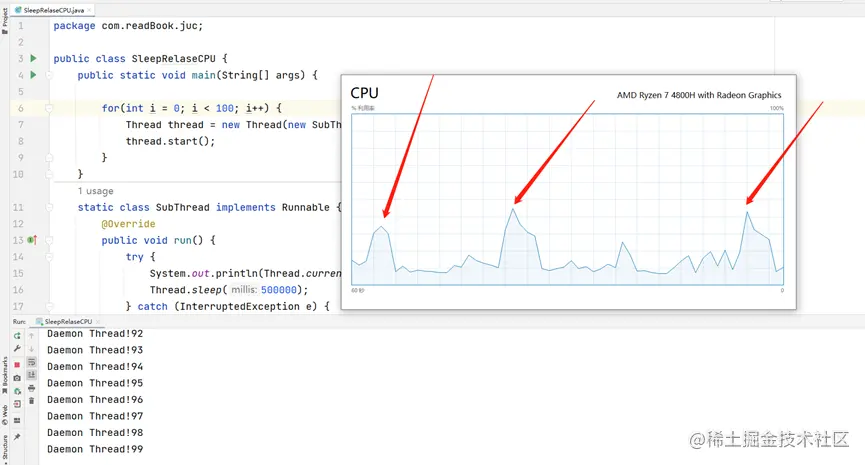865x465 pixels.
Task: Click 'thread.start();' on line 8
Action: 170,141
